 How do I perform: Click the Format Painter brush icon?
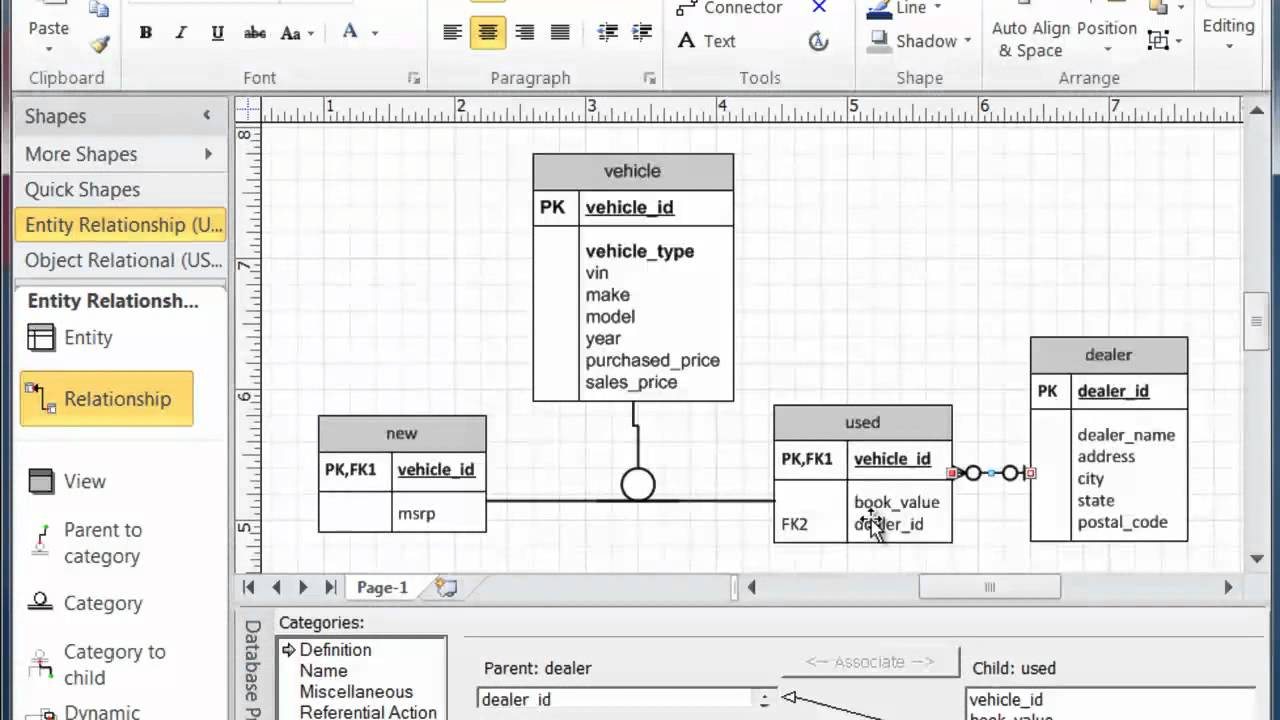(x=99, y=44)
